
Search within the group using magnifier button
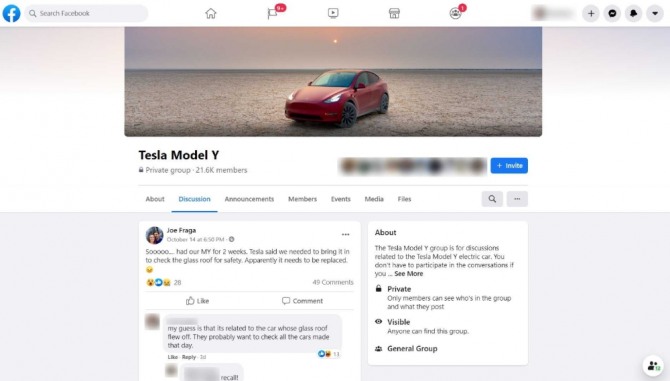(x=492, y=199)
